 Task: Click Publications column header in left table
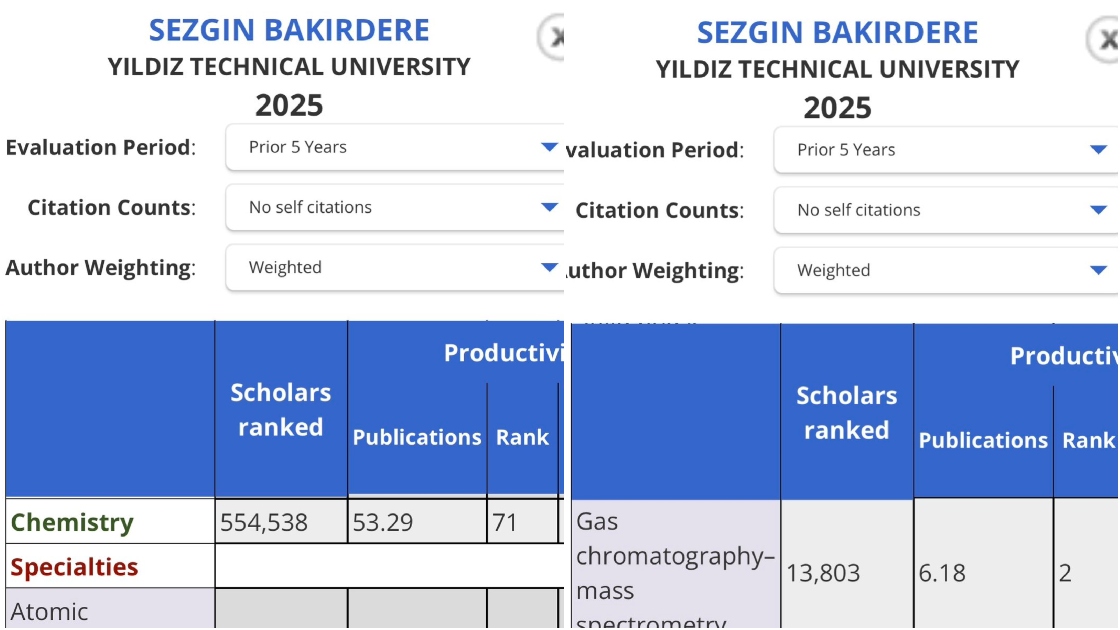click(417, 438)
